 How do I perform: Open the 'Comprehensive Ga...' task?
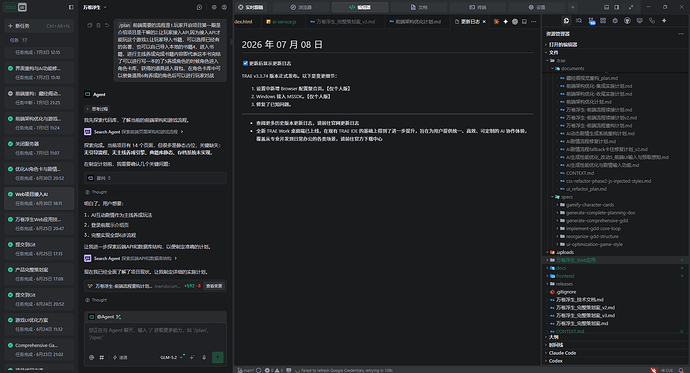pos(39,349)
